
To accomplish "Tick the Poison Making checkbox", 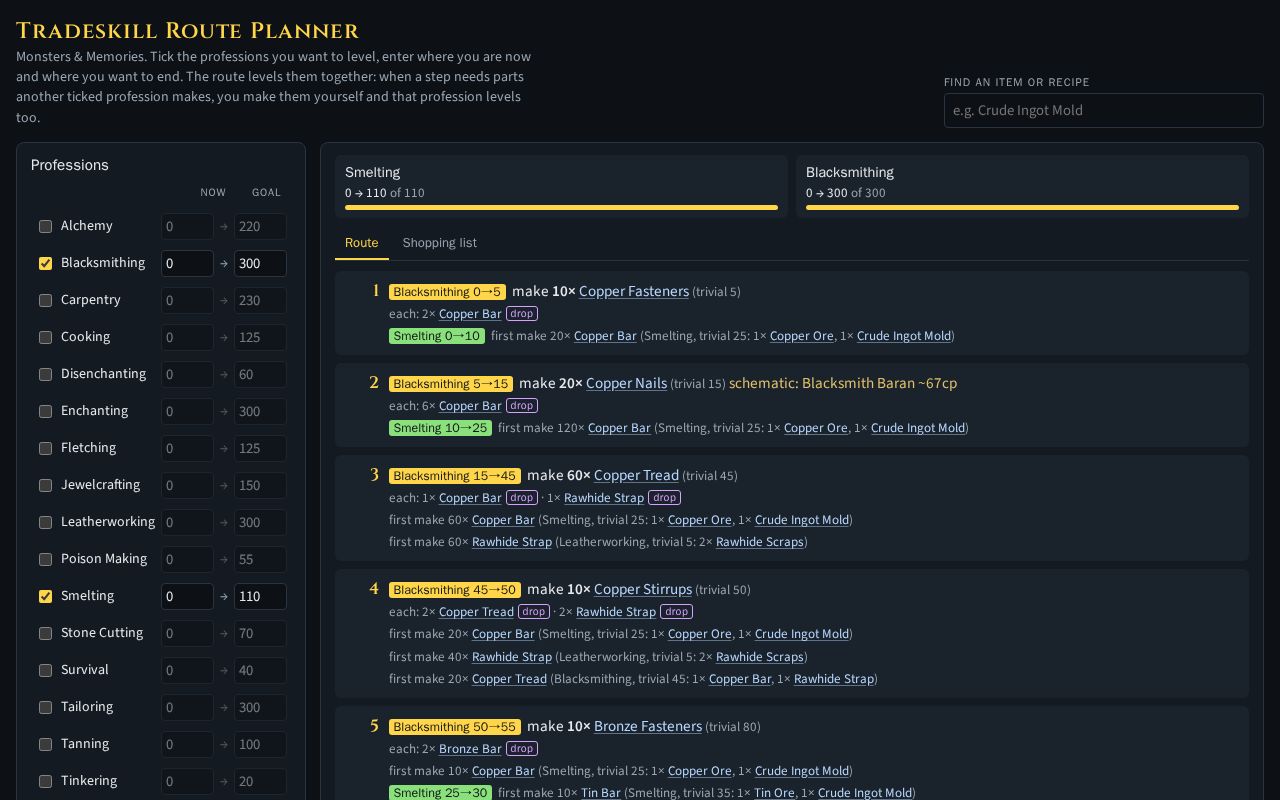I will click(x=45, y=559).
